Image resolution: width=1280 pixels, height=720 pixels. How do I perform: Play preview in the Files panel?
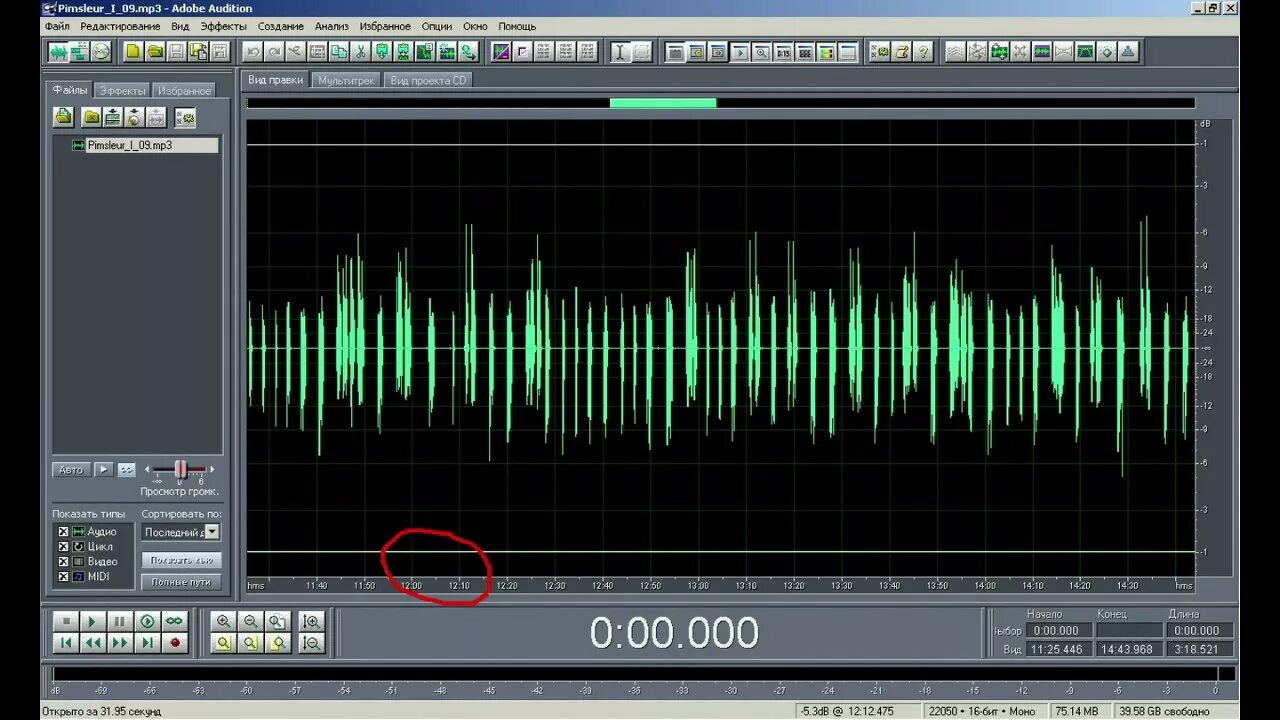click(x=104, y=470)
